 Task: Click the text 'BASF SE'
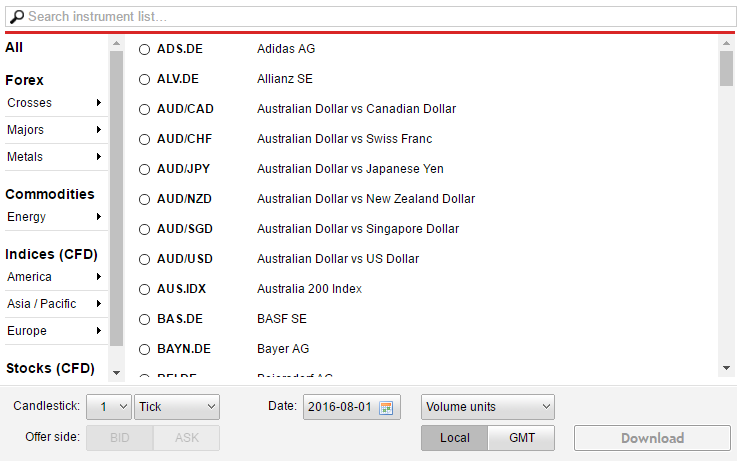click(282, 319)
